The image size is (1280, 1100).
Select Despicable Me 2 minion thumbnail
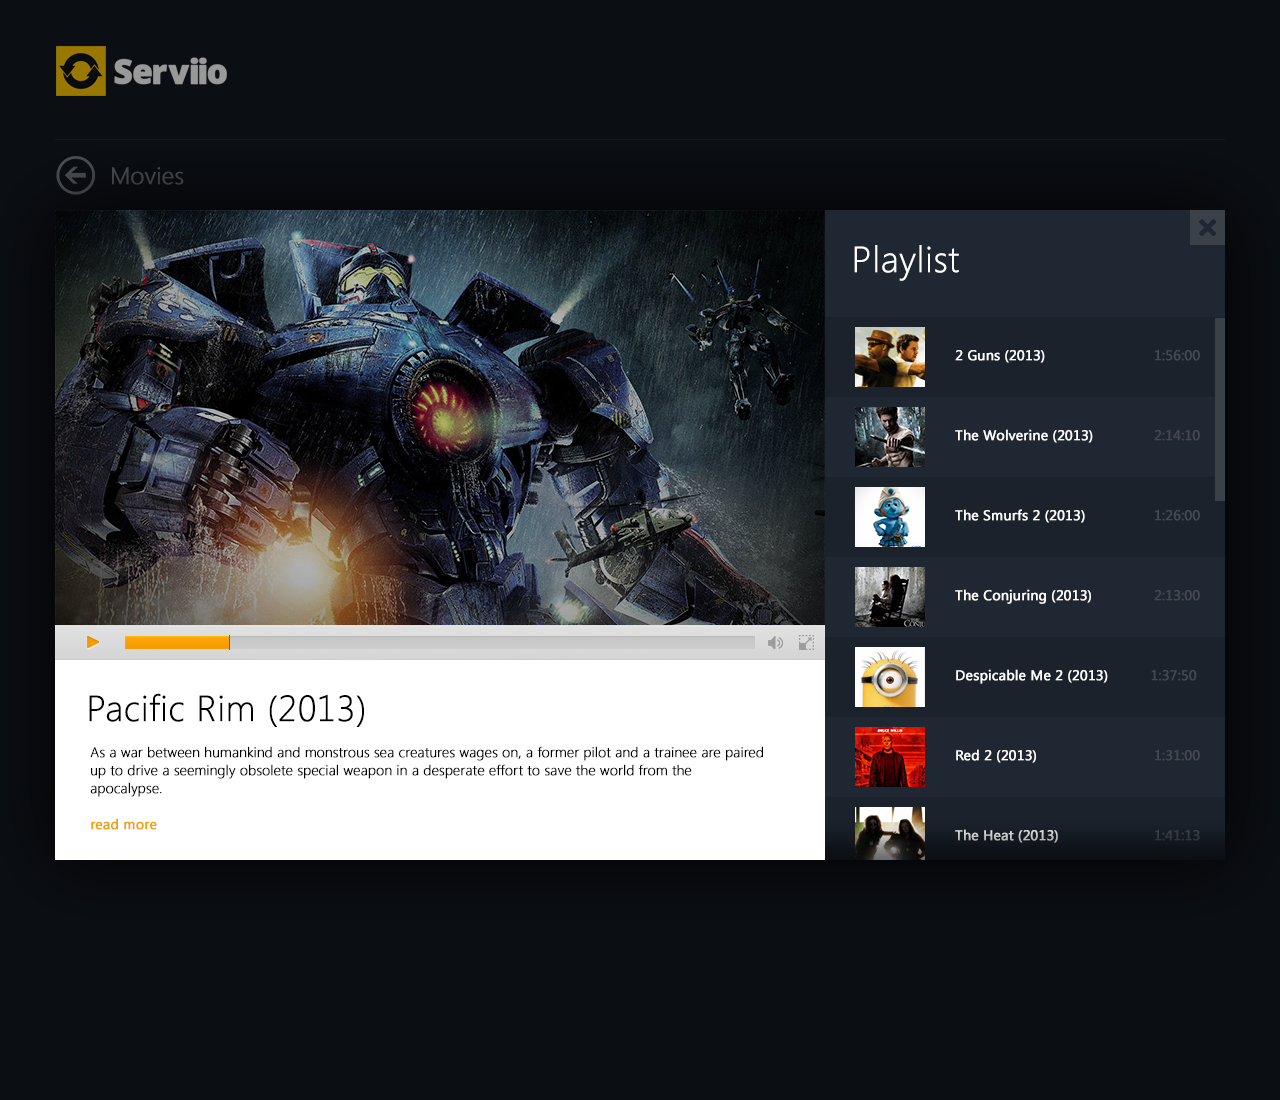tap(890, 677)
